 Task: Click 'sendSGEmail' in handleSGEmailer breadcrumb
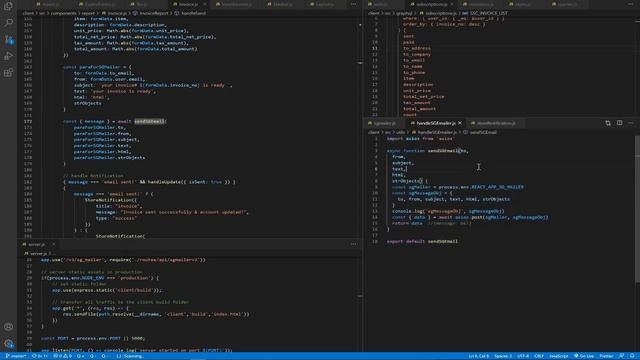pos(483,132)
